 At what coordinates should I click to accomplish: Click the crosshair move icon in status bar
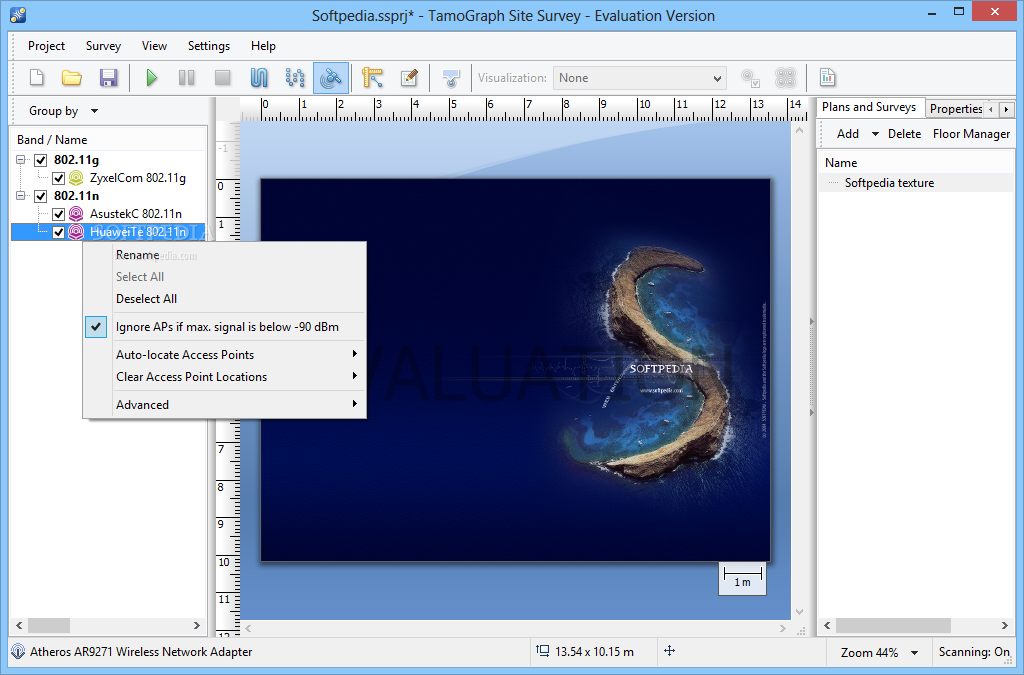pyautogui.click(x=669, y=651)
